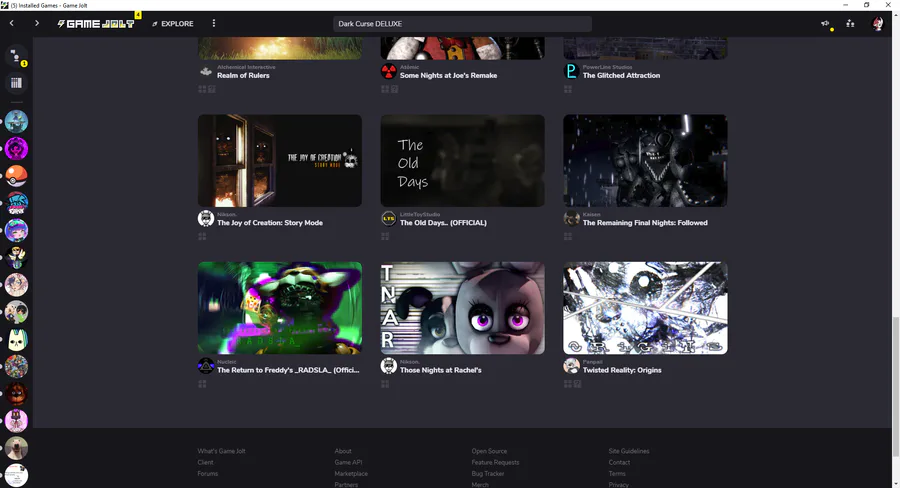Open the Forums footer link
Image resolution: width=900 pixels, height=488 pixels.
208,474
